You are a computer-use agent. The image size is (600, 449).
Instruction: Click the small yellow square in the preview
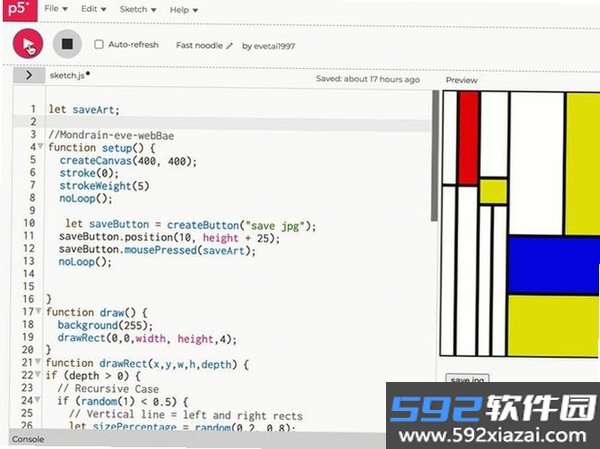pyautogui.click(x=493, y=191)
